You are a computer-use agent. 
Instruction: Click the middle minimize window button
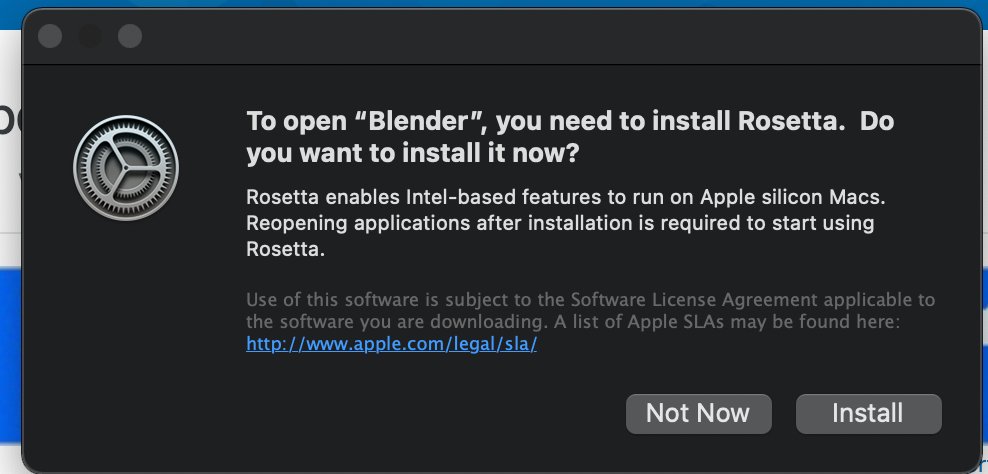(x=90, y=37)
